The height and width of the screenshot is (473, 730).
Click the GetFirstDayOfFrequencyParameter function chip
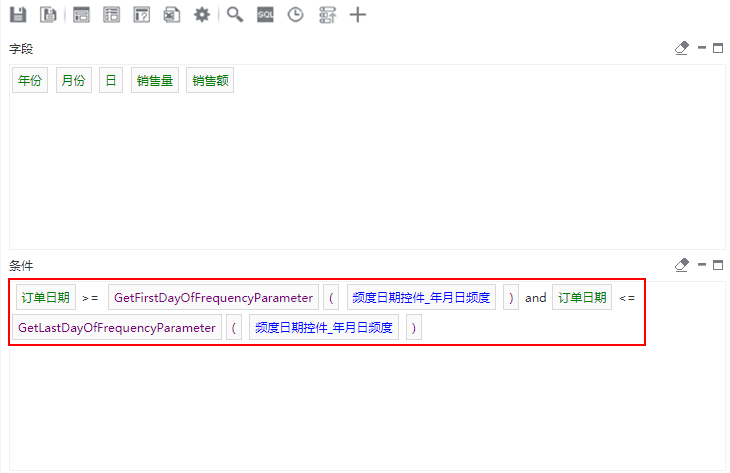213,297
